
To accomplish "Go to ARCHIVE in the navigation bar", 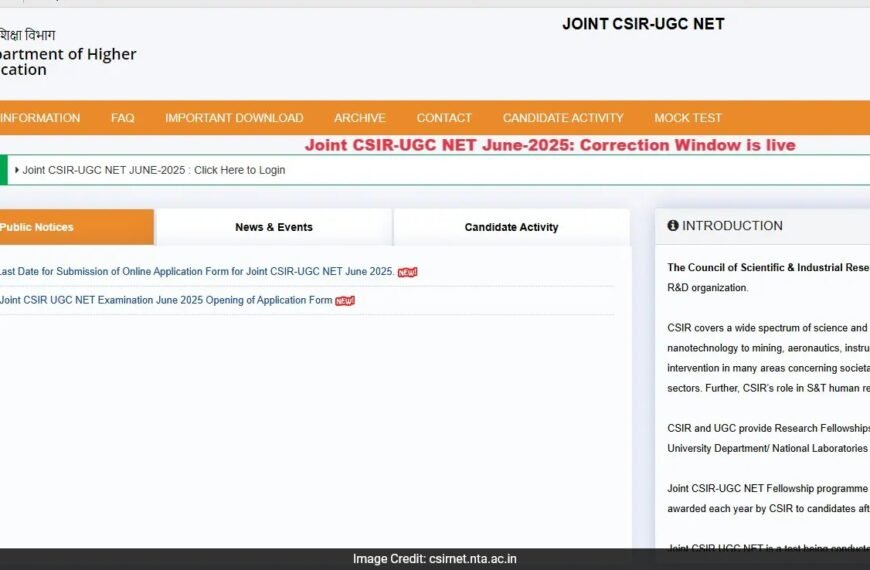I will point(360,118).
